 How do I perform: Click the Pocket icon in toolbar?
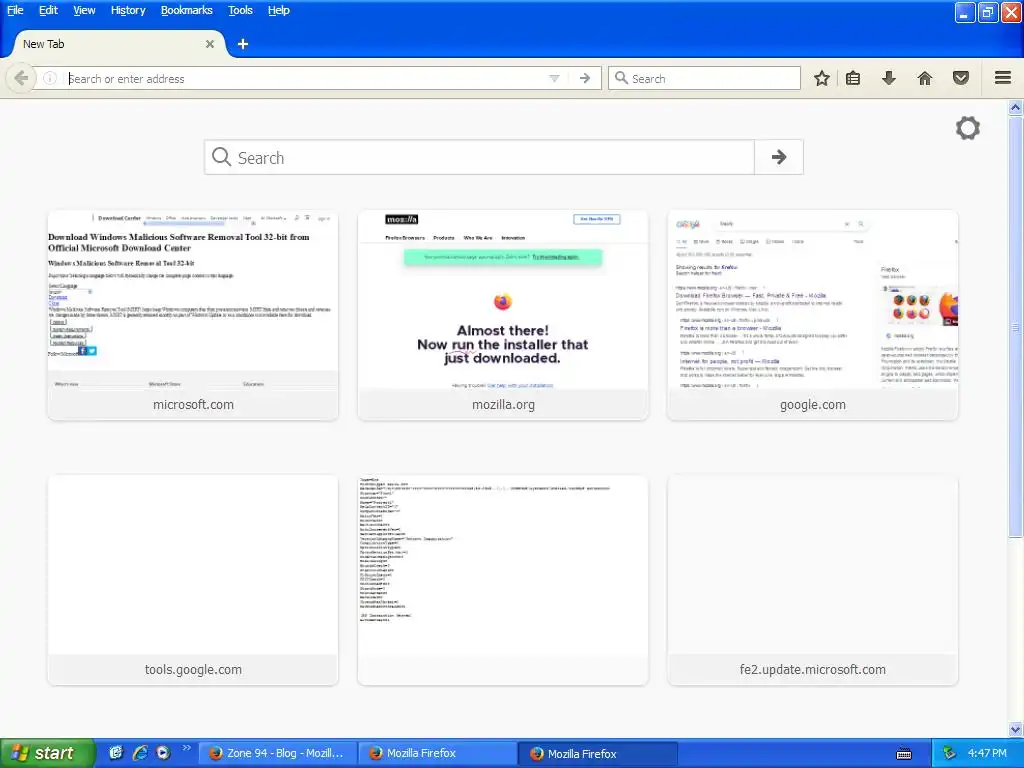tap(961, 78)
